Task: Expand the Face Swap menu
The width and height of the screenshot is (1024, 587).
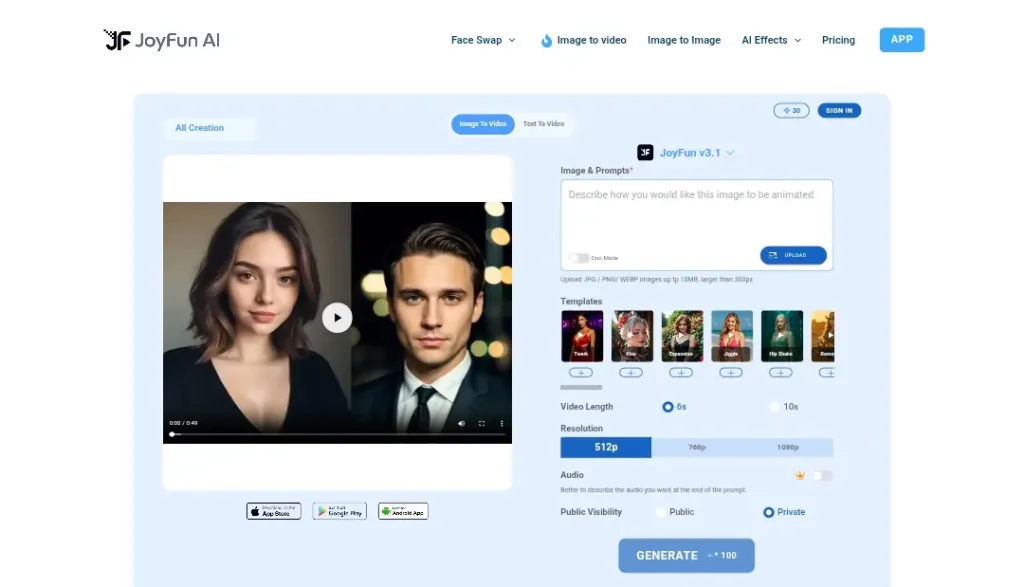Action: tap(483, 40)
